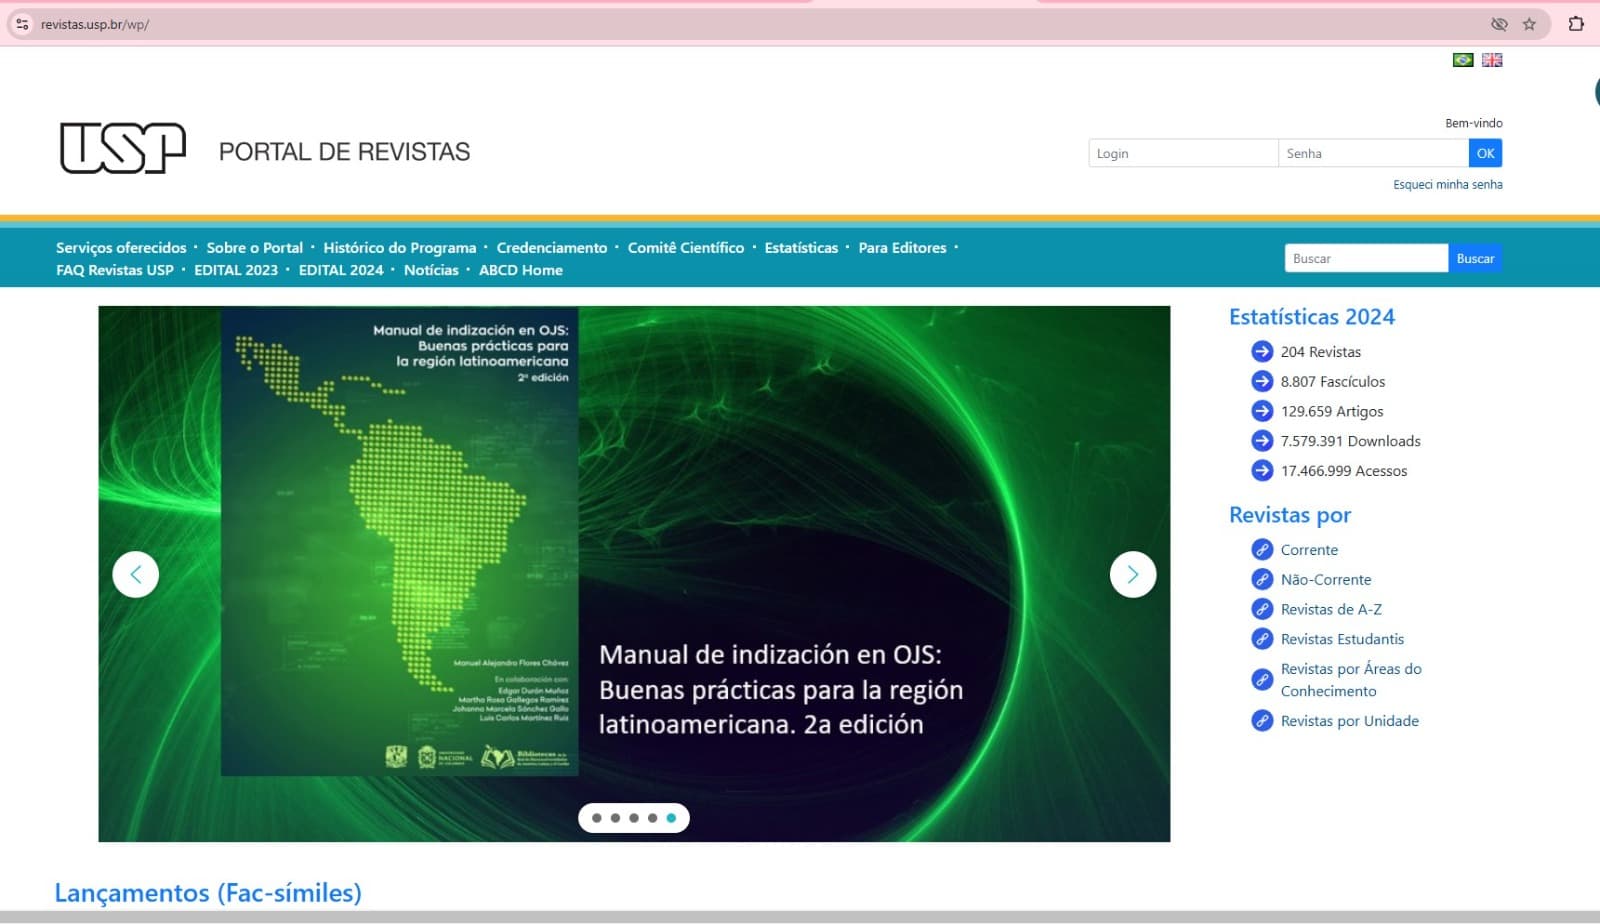Open Sobre o Portal menu item

point(254,248)
